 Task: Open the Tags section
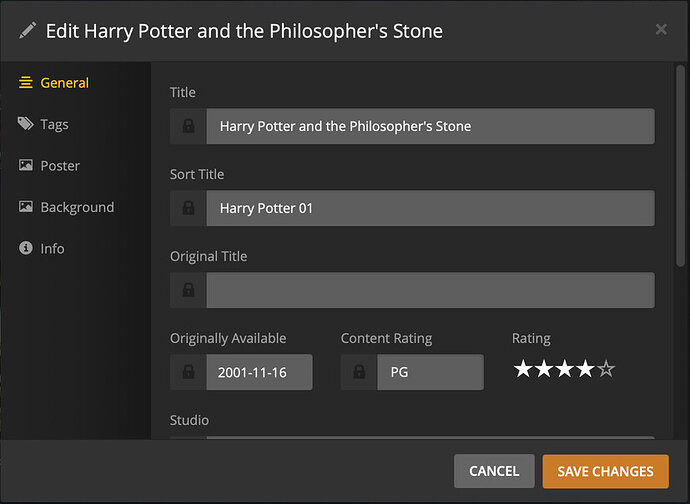click(54, 124)
